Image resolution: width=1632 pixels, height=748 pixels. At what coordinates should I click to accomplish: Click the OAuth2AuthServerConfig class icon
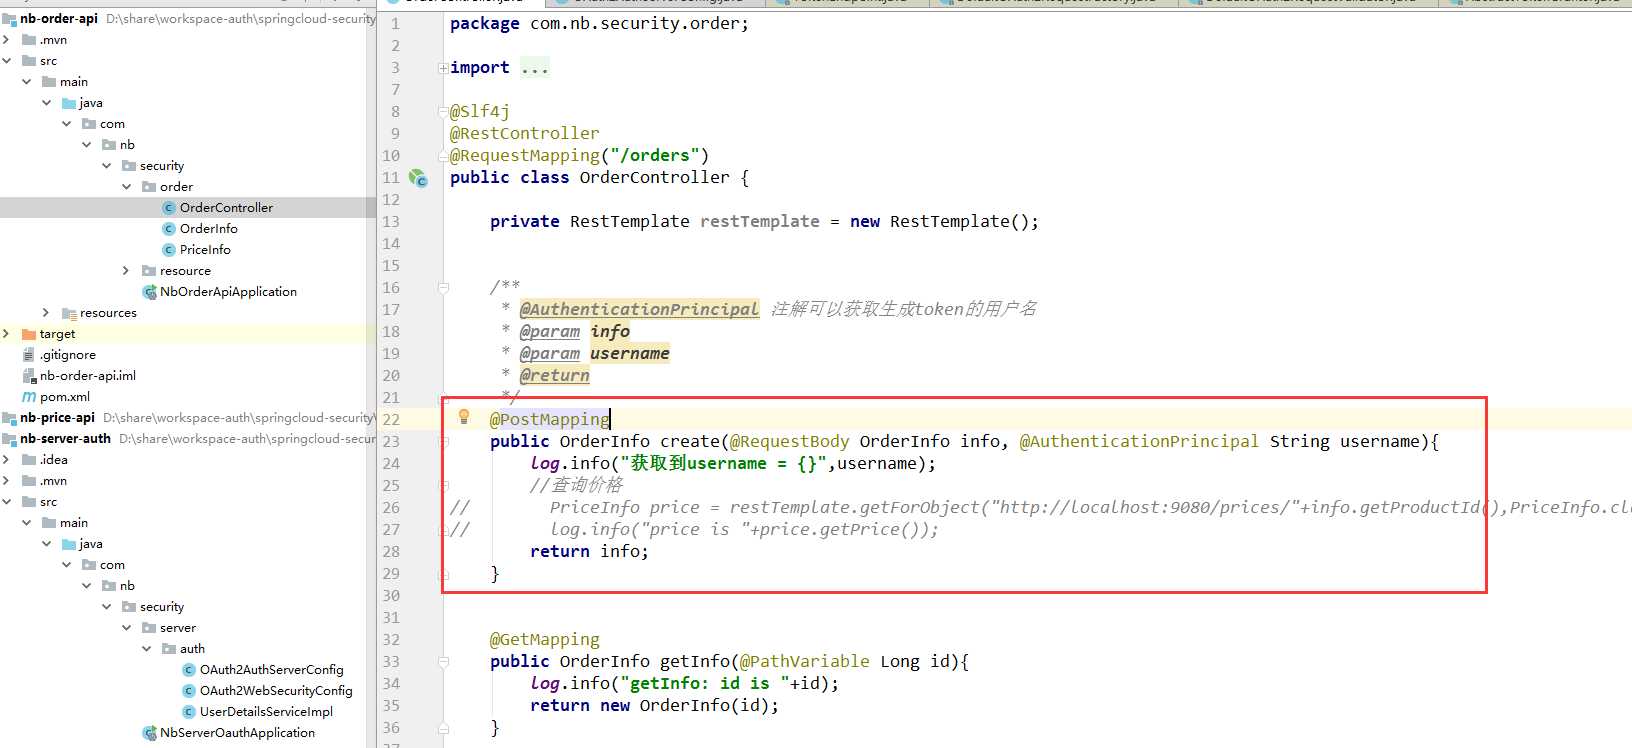pos(189,670)
